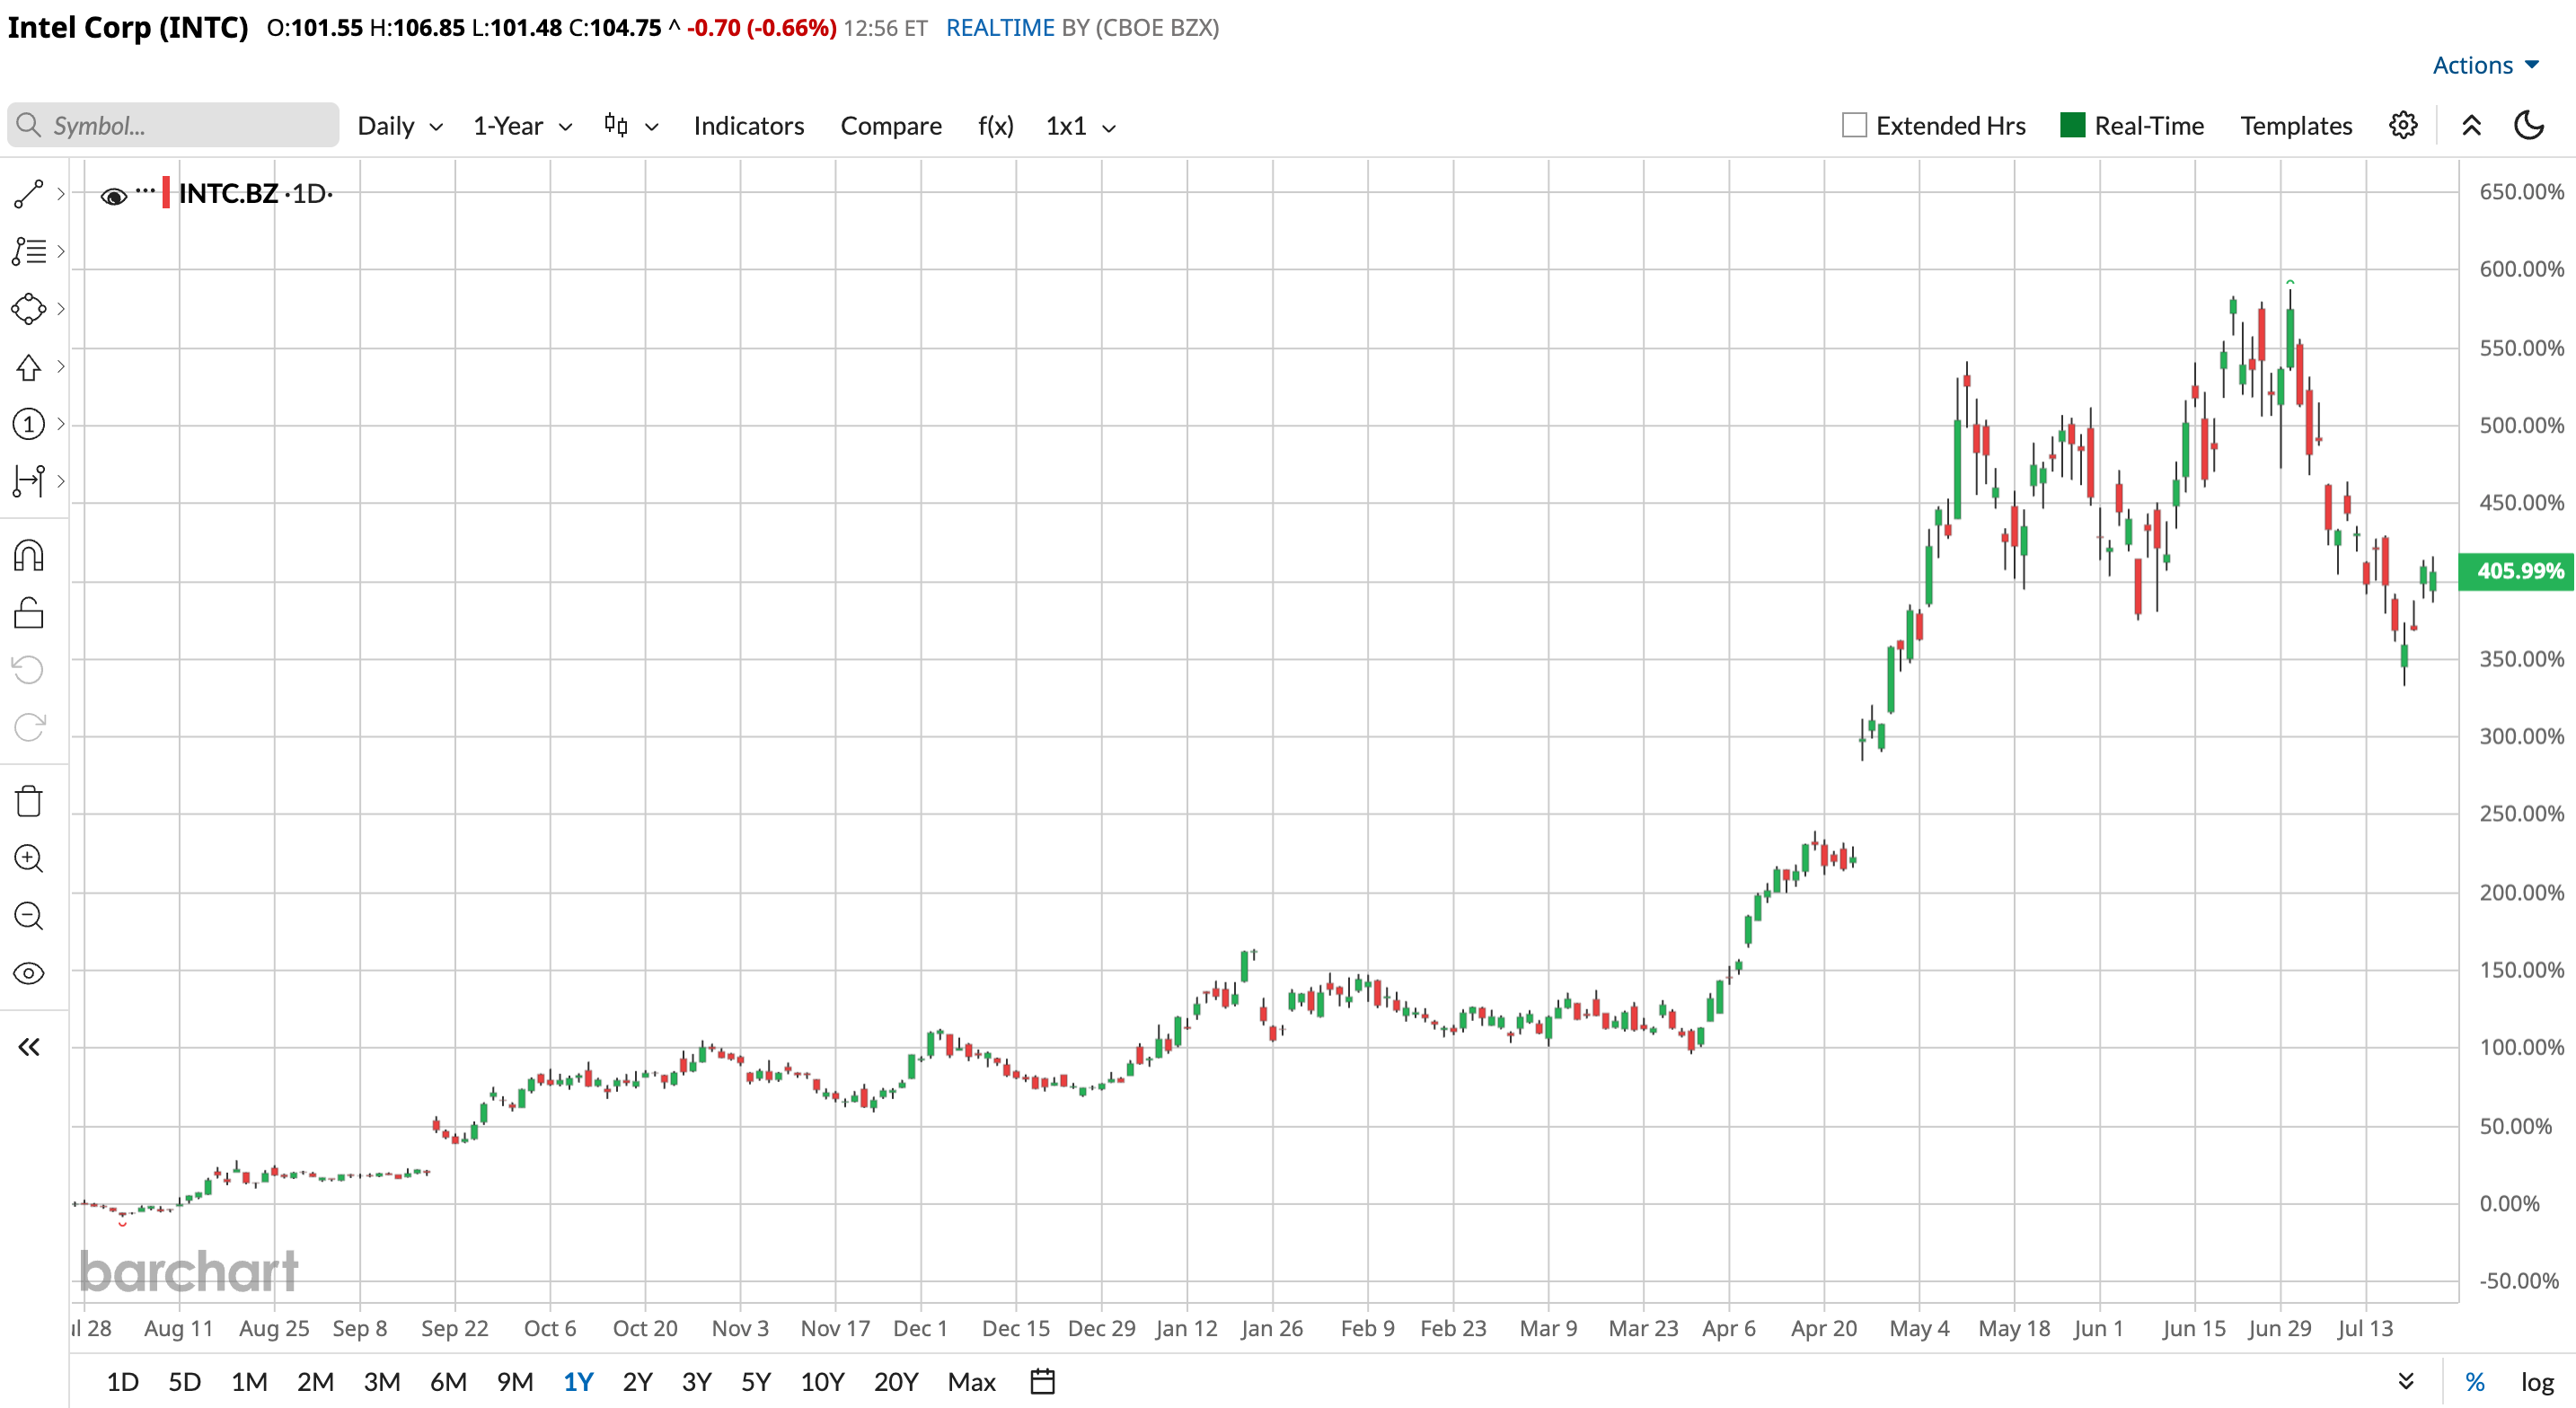Open the calendar date range picker
Viewport: 2576px width, 1408px height.
(1043, 1382)
